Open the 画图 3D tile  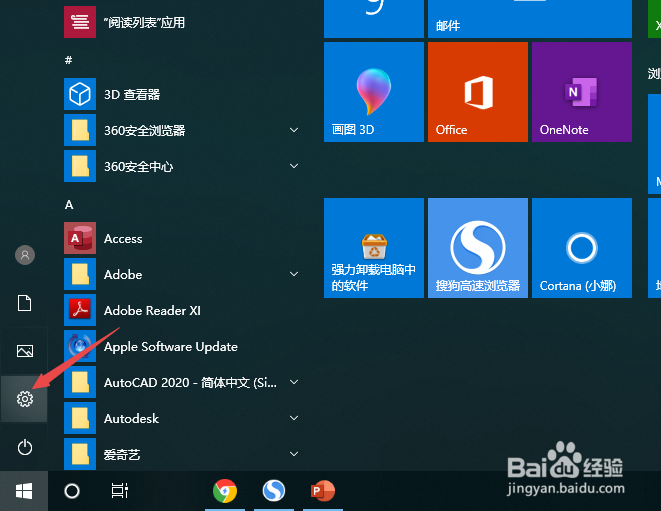(x=373, y=92)
